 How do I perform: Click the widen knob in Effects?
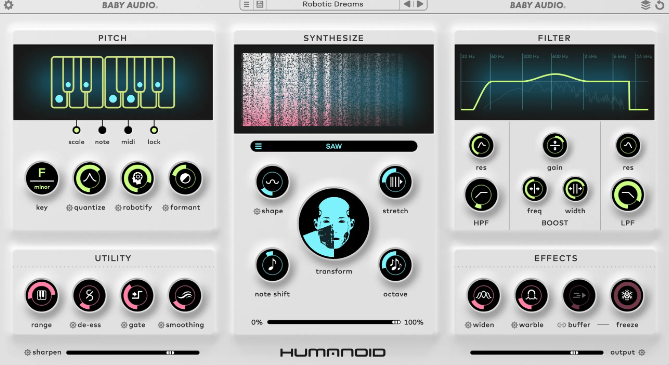pos(483,295)
